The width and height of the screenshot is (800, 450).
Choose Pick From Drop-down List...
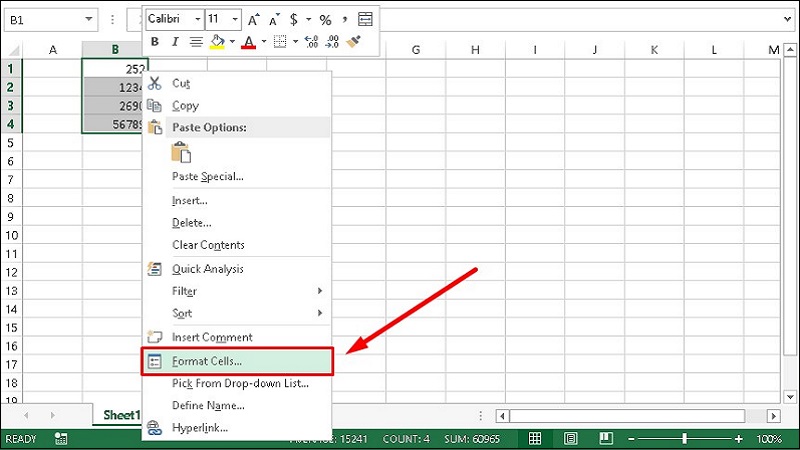point(237,383)
